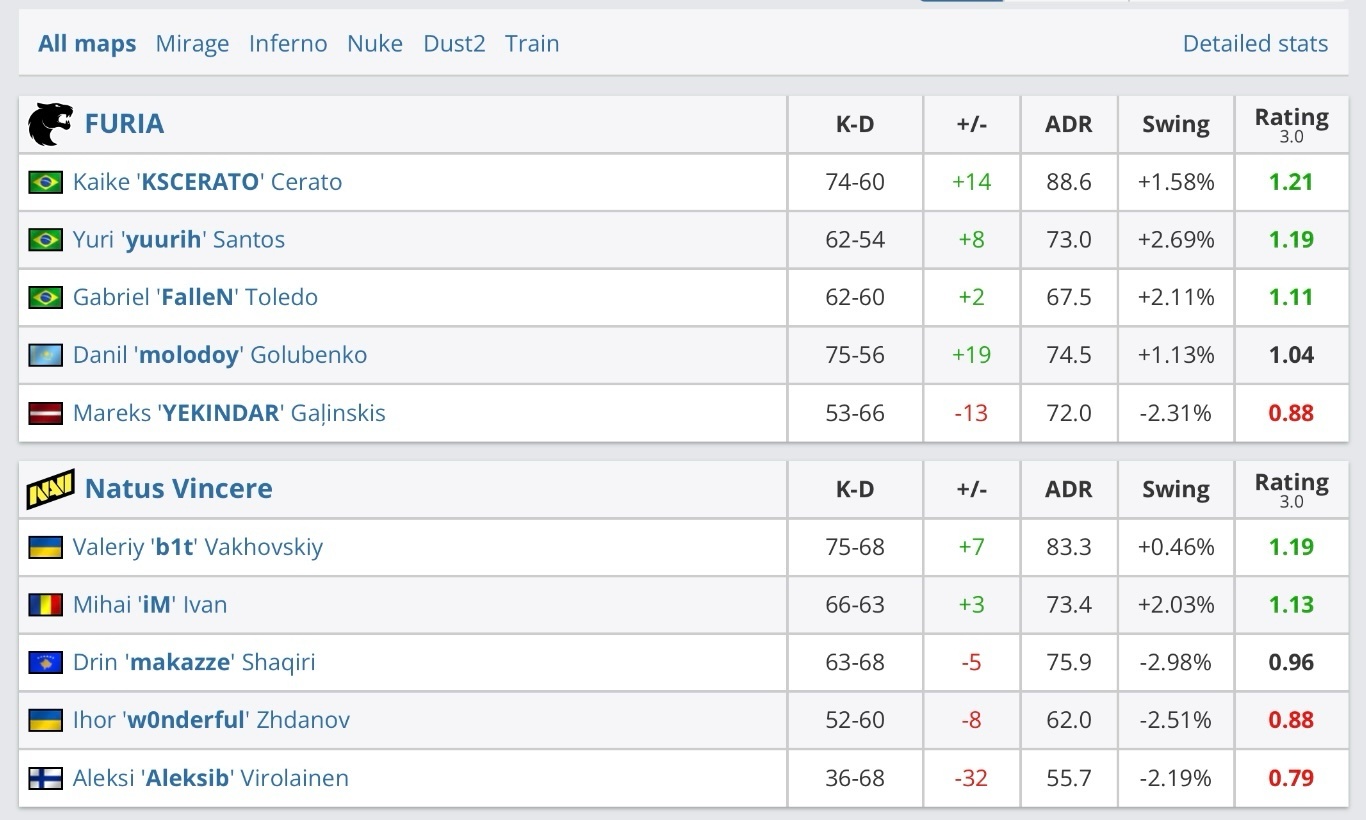Open Natus Vincere team page link
Screen dimensions: 1366x820
(178, 489)
